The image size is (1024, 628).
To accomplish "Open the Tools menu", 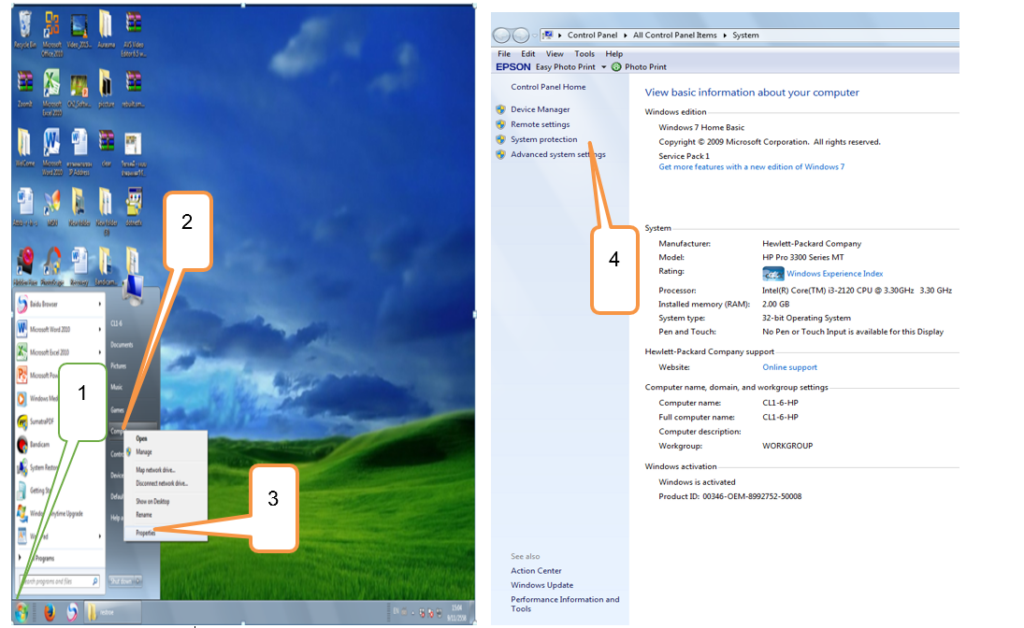I will (584, 54).
